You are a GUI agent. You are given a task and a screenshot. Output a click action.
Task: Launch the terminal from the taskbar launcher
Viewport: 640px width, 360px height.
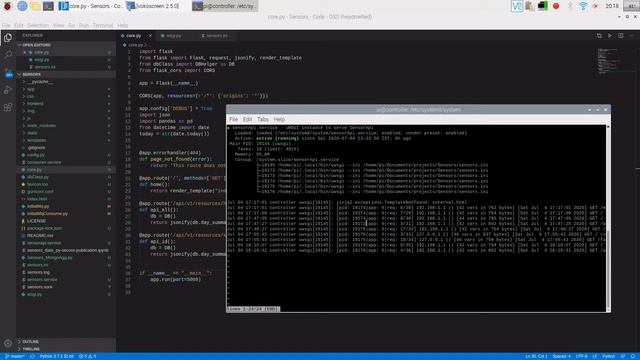pos(48,6)
